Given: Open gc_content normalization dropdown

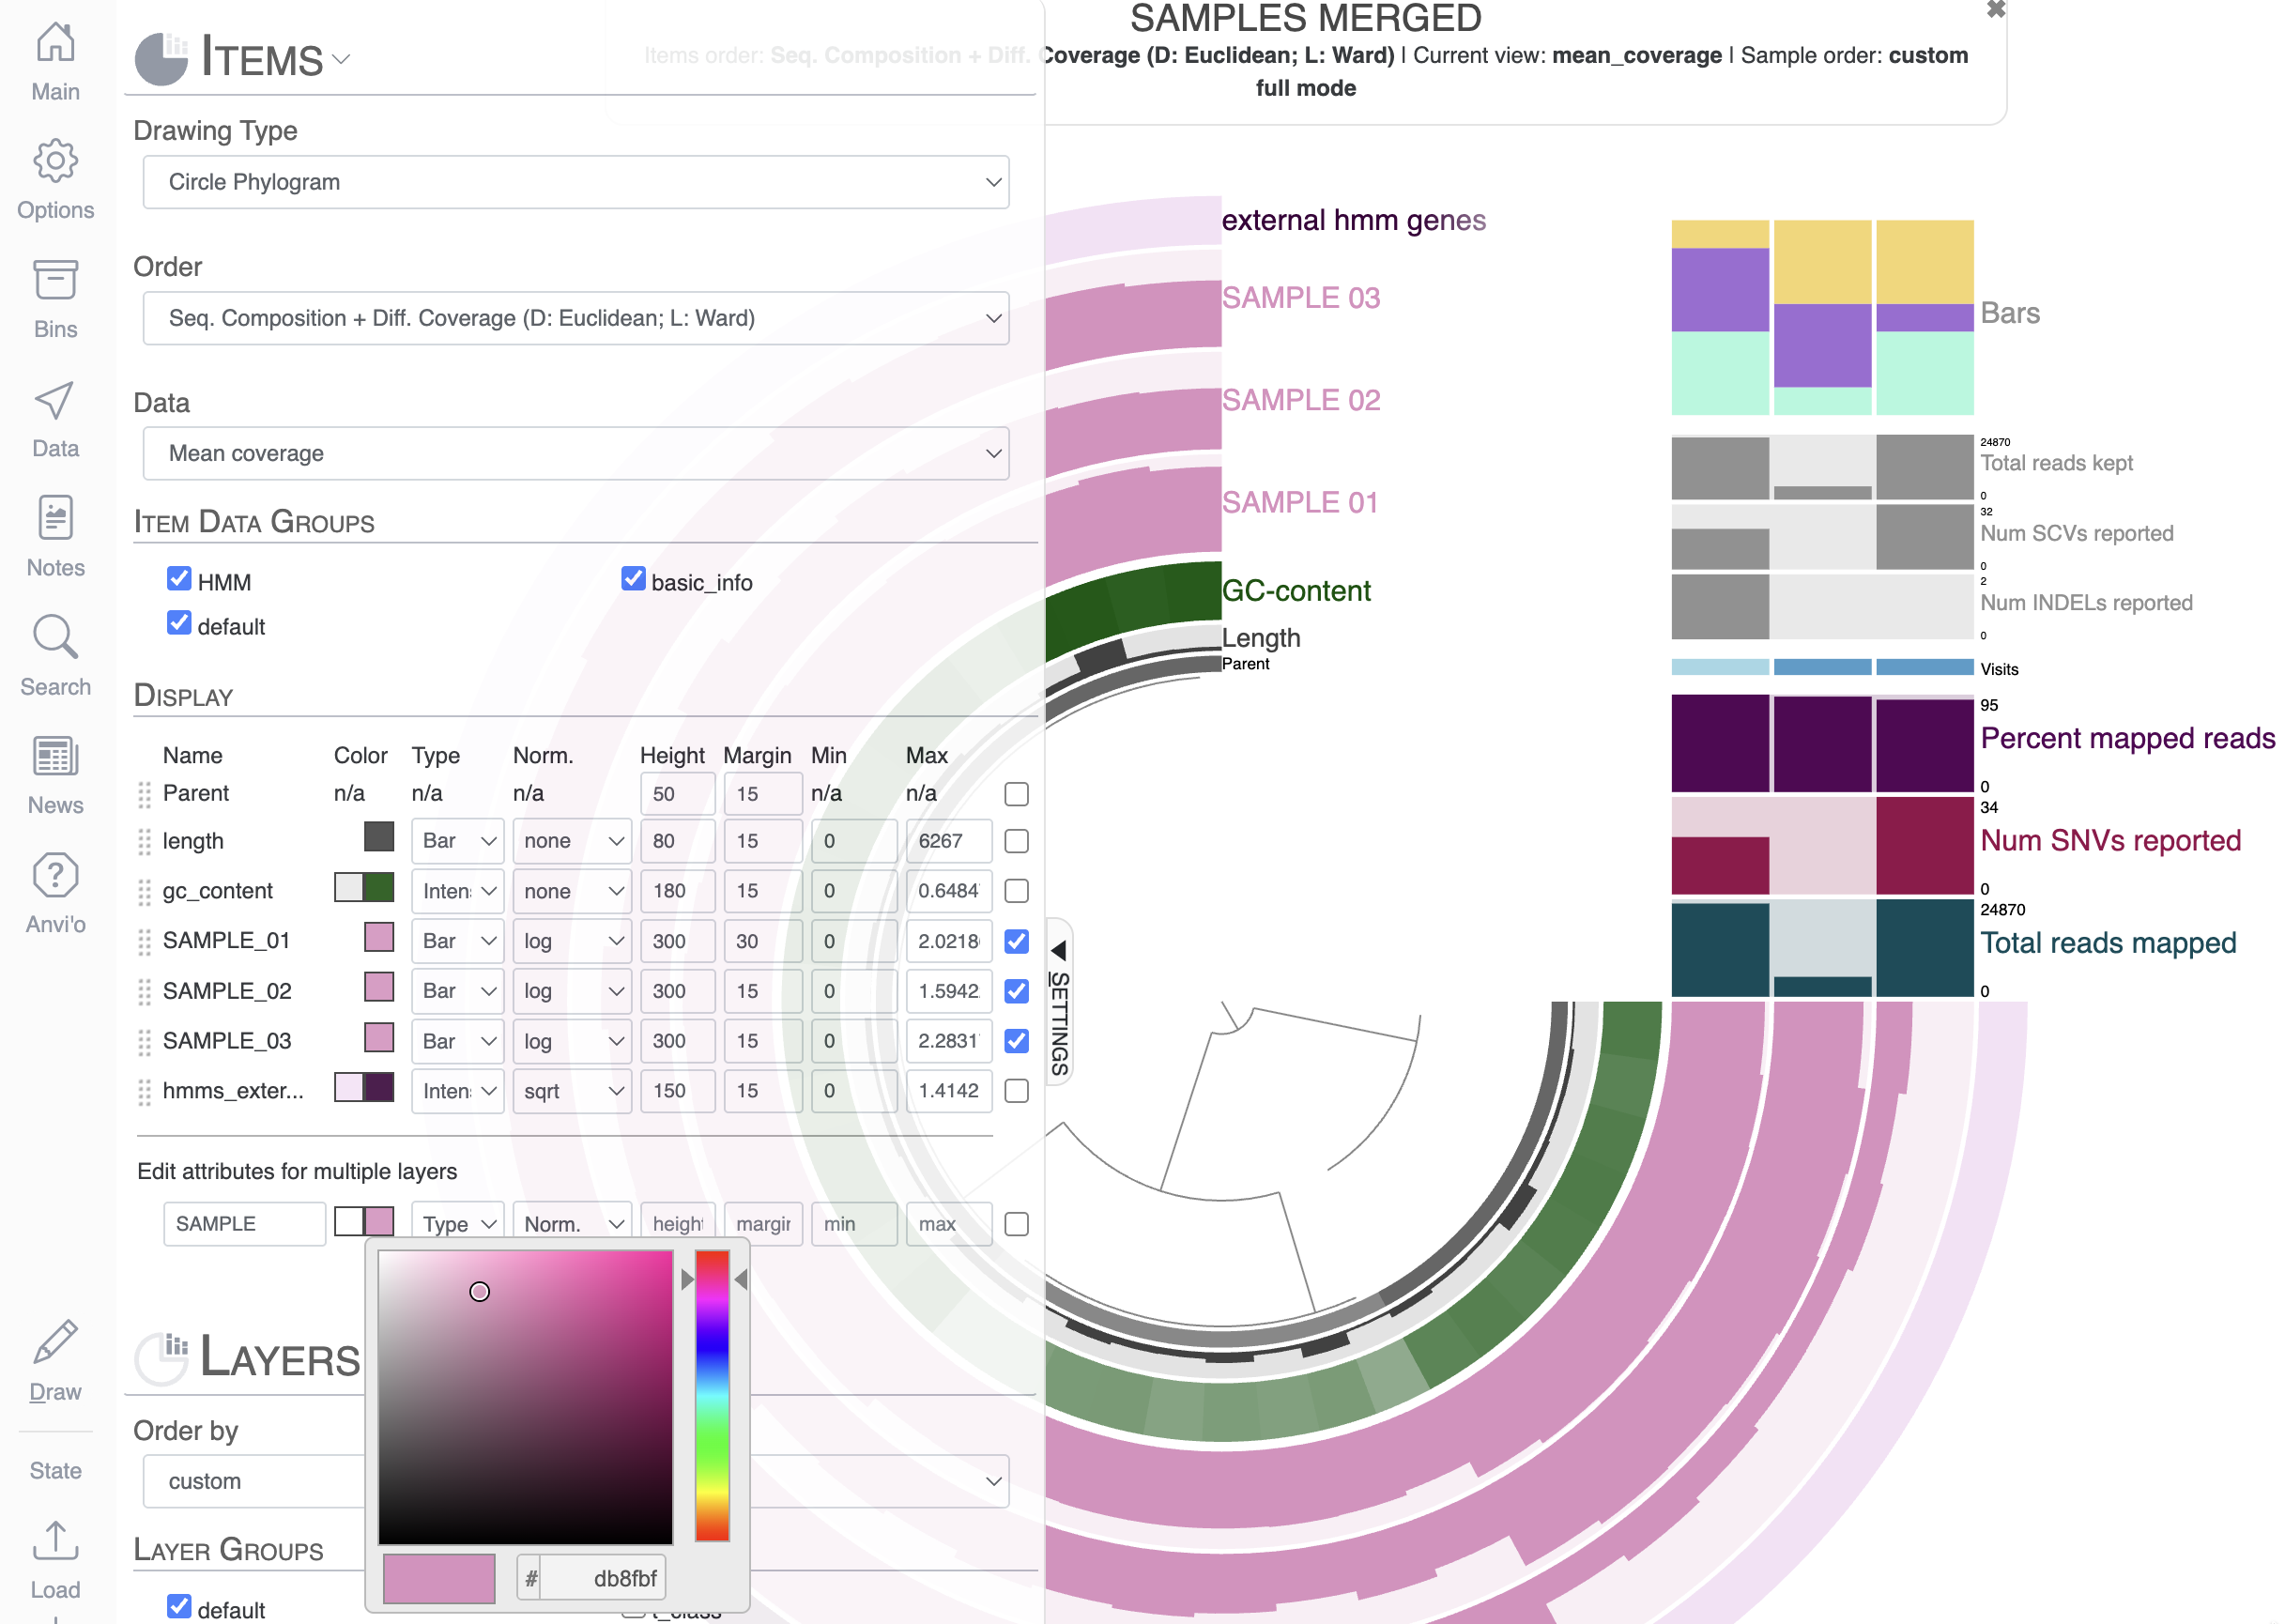Looking at the screenshot, I should click(572, 891).
